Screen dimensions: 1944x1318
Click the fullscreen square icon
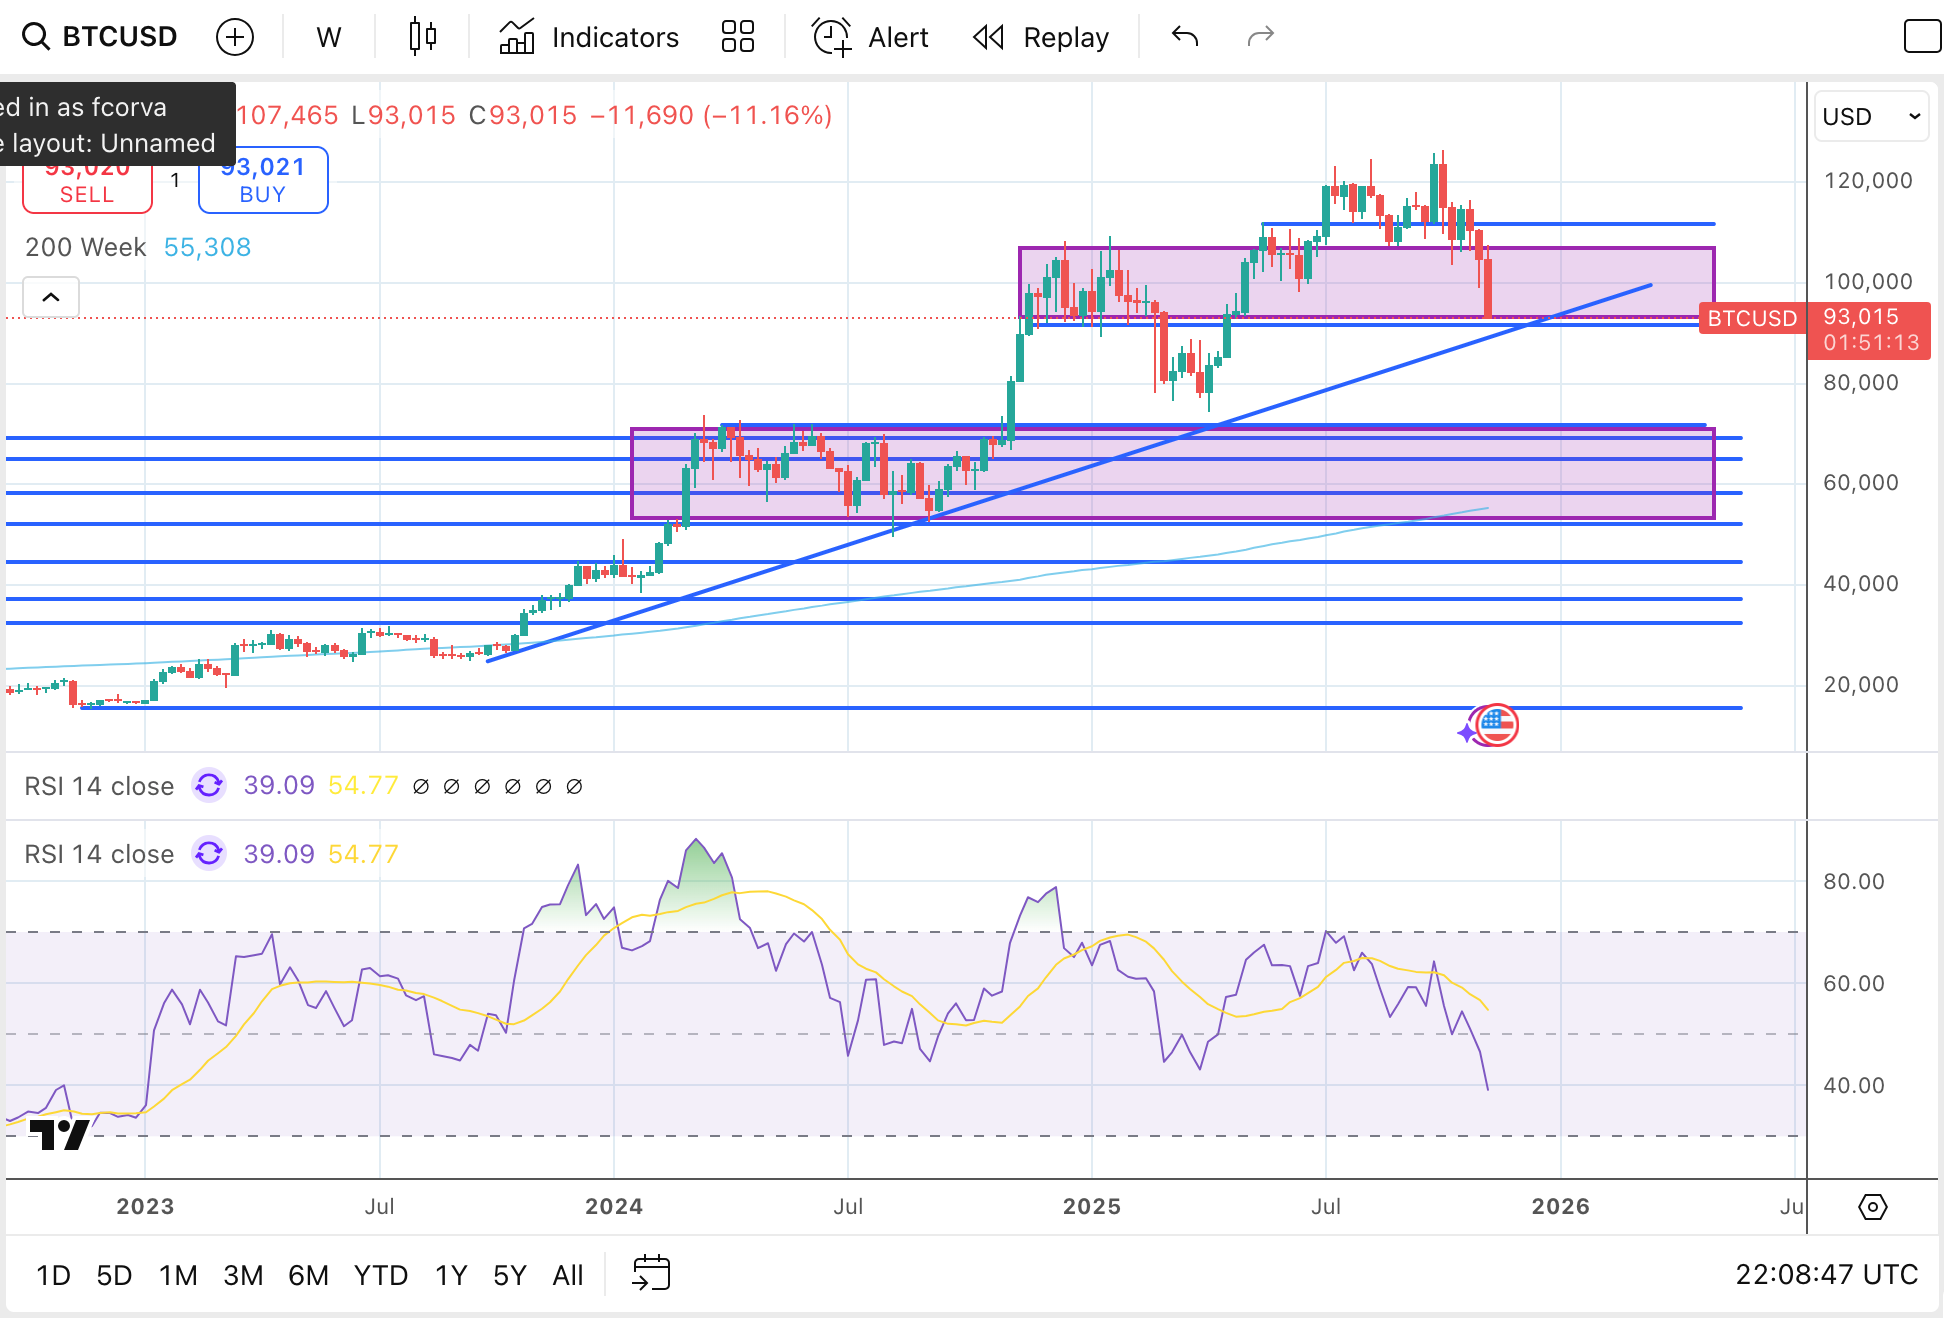coord(1922,37)
